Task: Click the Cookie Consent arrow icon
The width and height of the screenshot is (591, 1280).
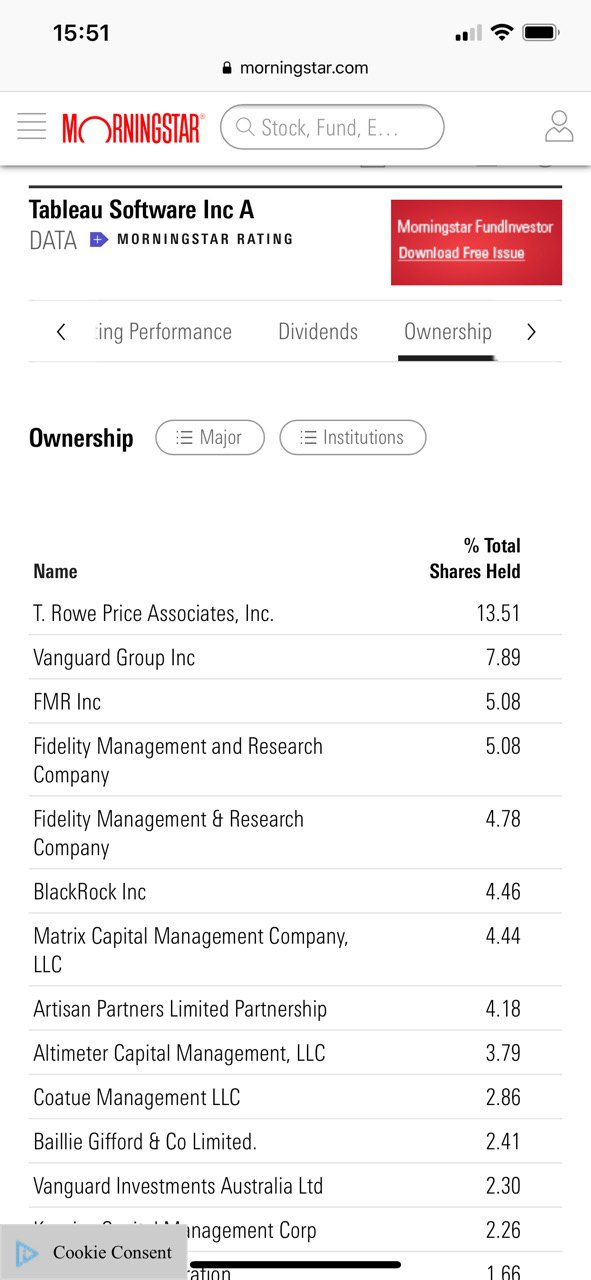Action: (27, 1253)
